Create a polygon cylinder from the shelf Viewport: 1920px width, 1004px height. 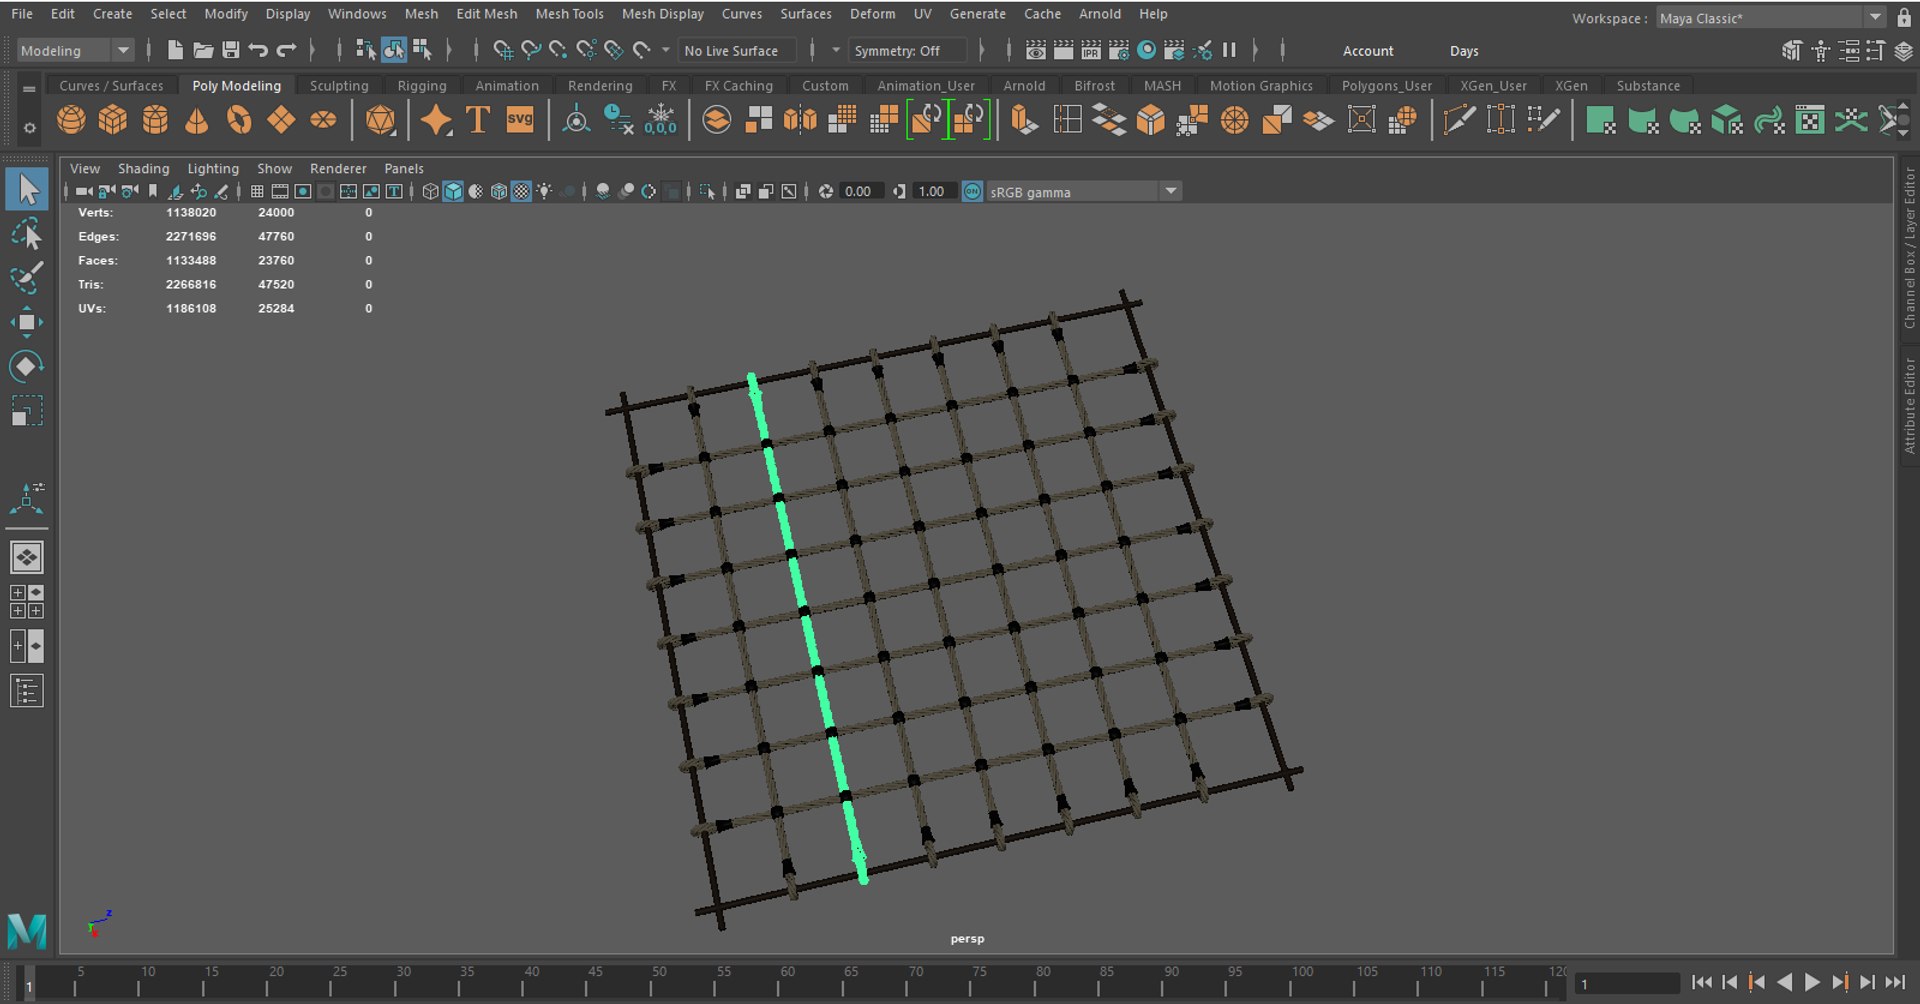155,120
